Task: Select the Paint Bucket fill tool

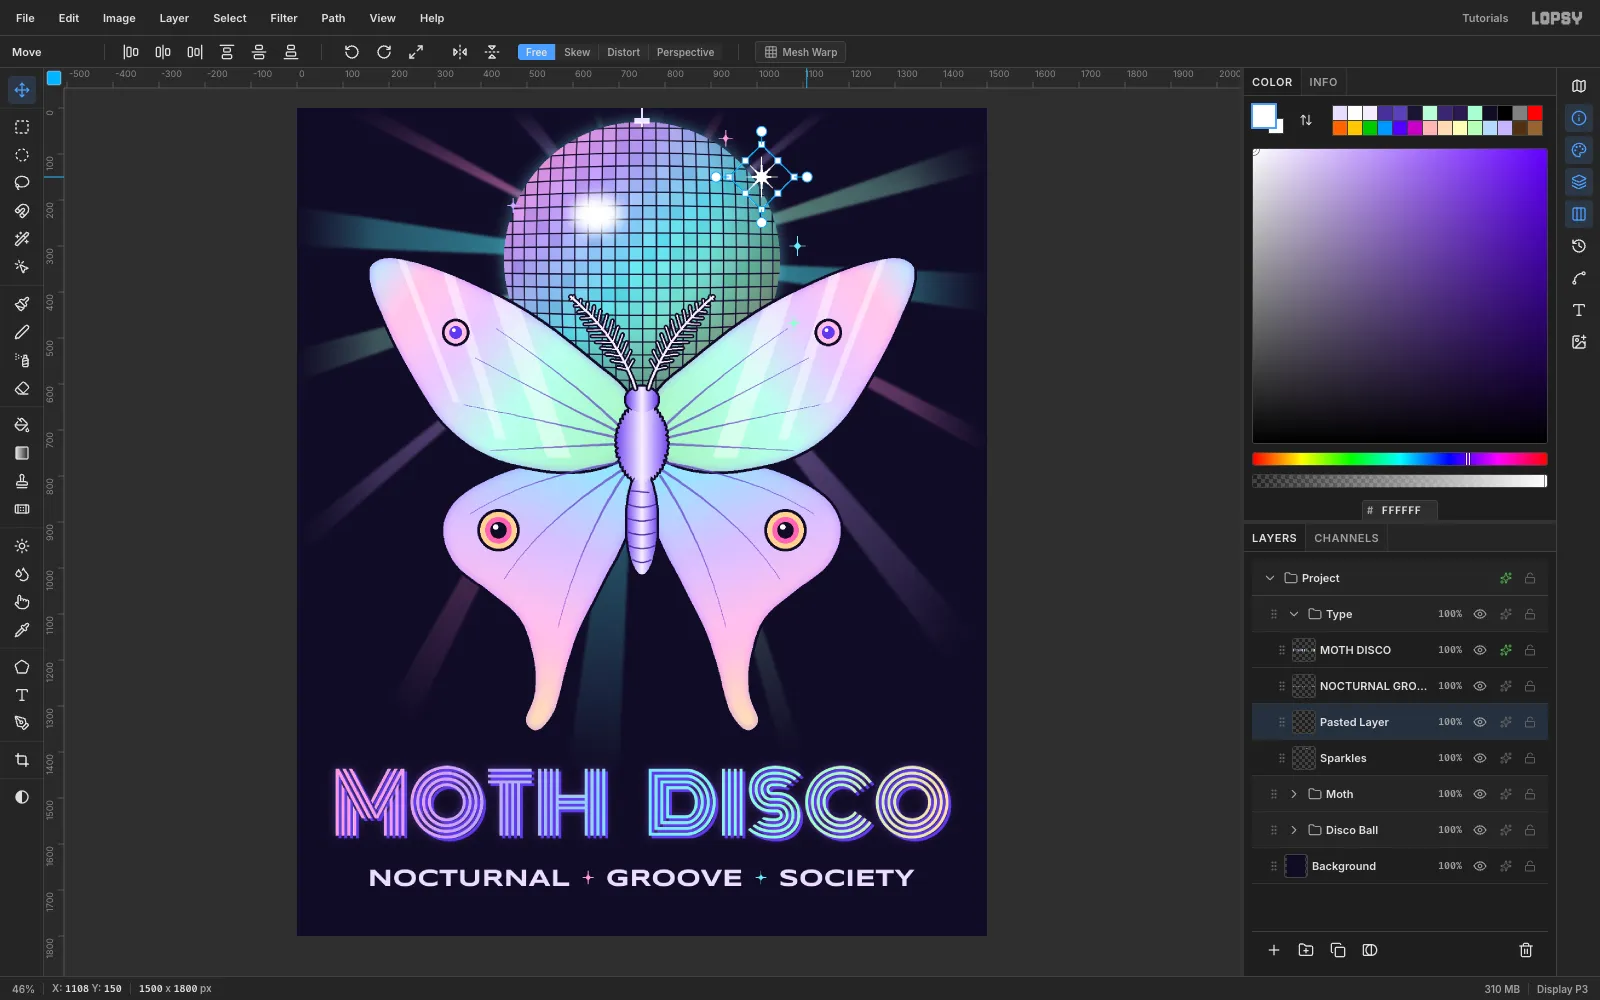Action: click(22, 425)
